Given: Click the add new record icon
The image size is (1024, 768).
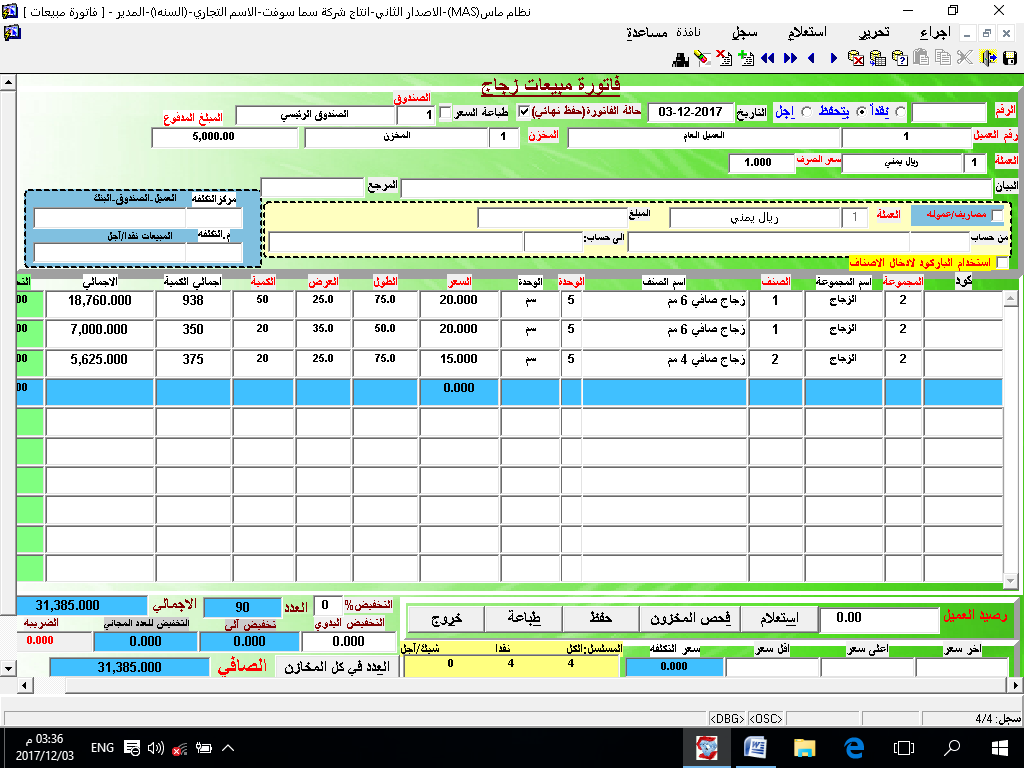Looking at the screenshot, I should click(745, 58).
